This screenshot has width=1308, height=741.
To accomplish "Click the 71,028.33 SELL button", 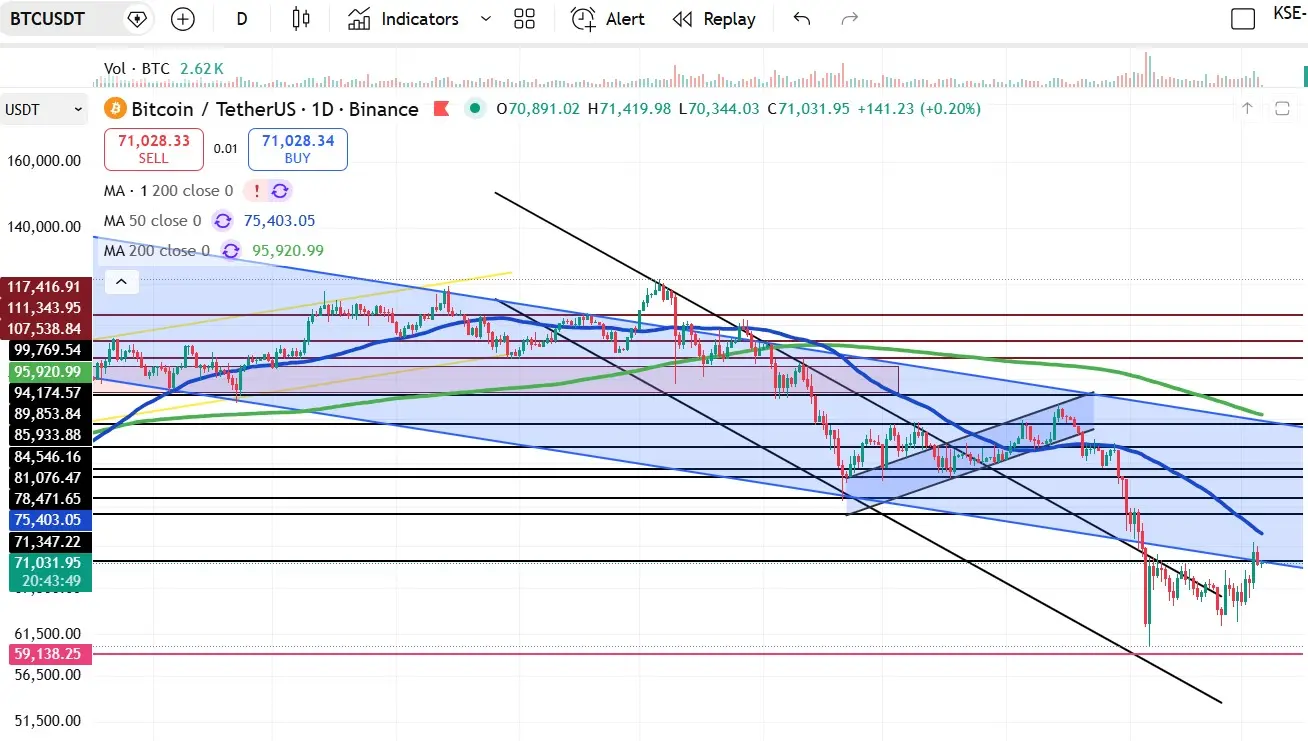I will tap(154, 149).
